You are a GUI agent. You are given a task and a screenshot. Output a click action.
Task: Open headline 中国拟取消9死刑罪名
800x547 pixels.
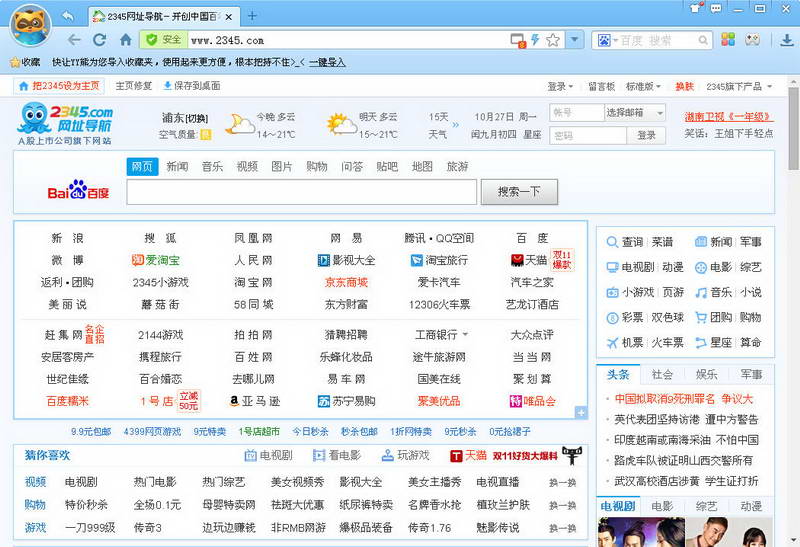pos(684,399)
